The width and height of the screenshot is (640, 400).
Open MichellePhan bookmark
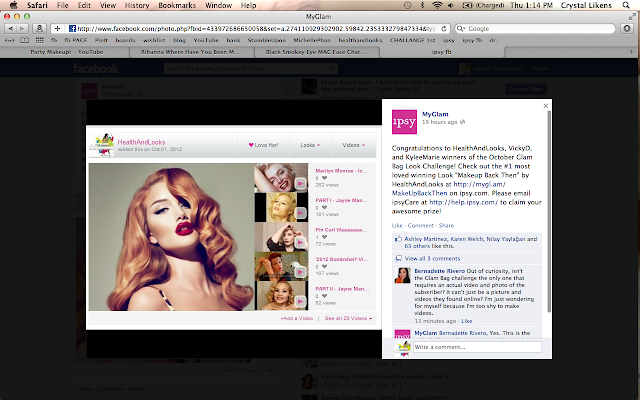pyautogui.click(x=312, y=40)
